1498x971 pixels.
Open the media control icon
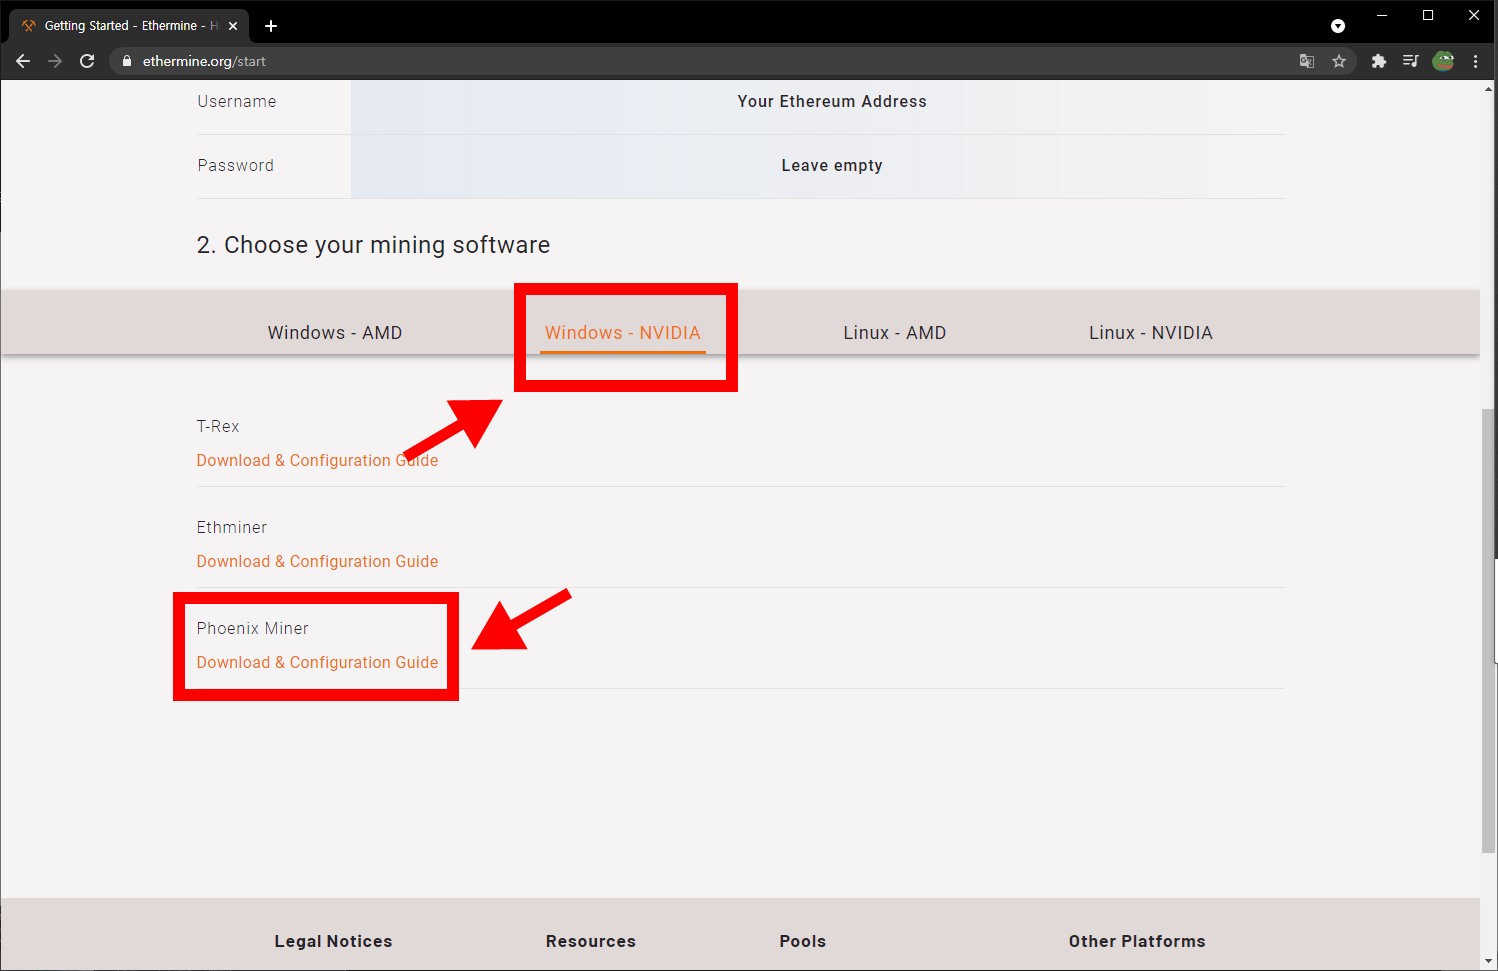click(x=1411, y=61)
